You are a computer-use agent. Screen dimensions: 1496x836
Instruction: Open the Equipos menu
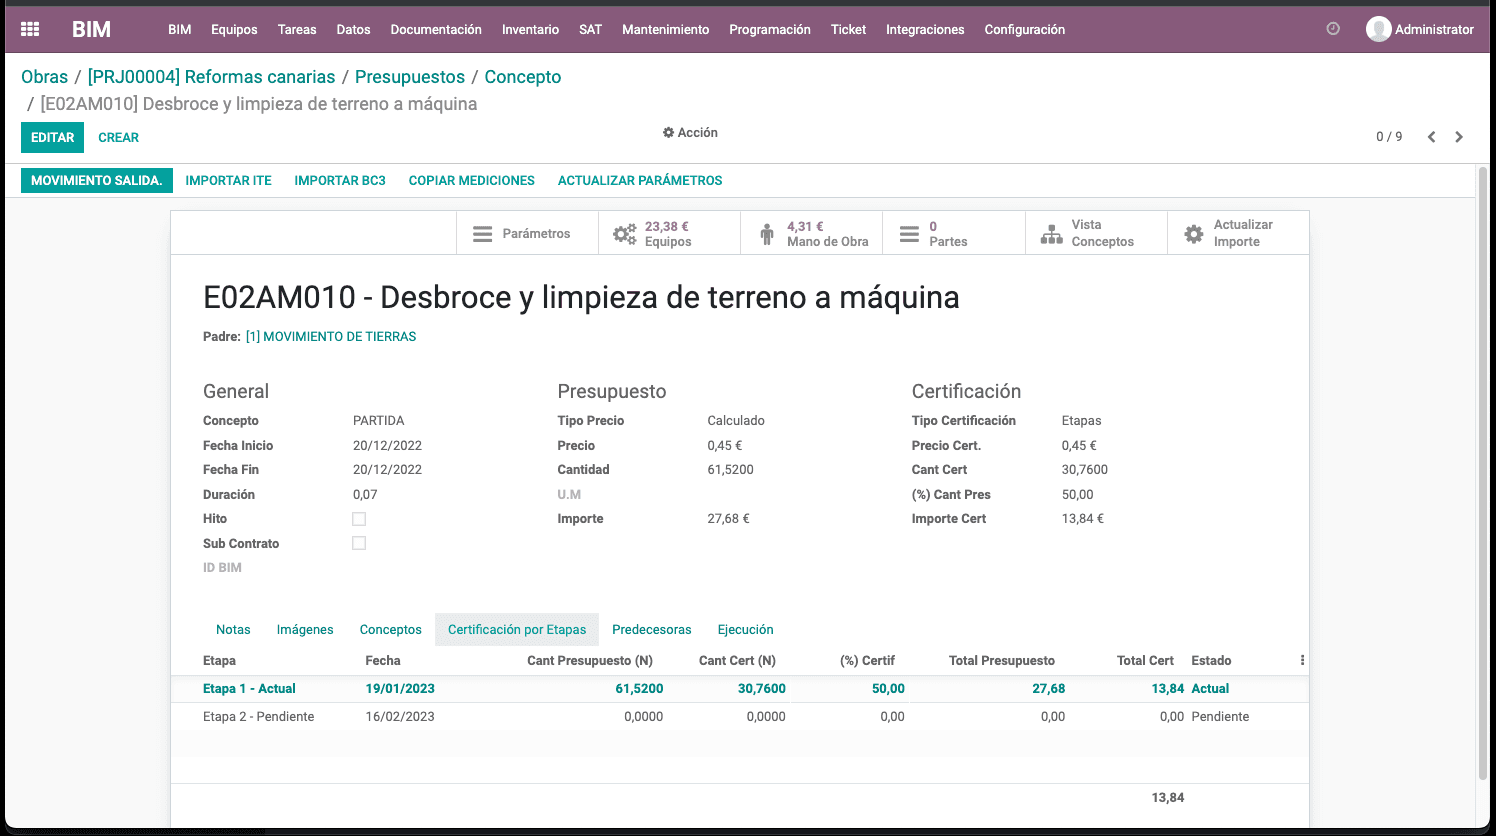click(234, 29)
